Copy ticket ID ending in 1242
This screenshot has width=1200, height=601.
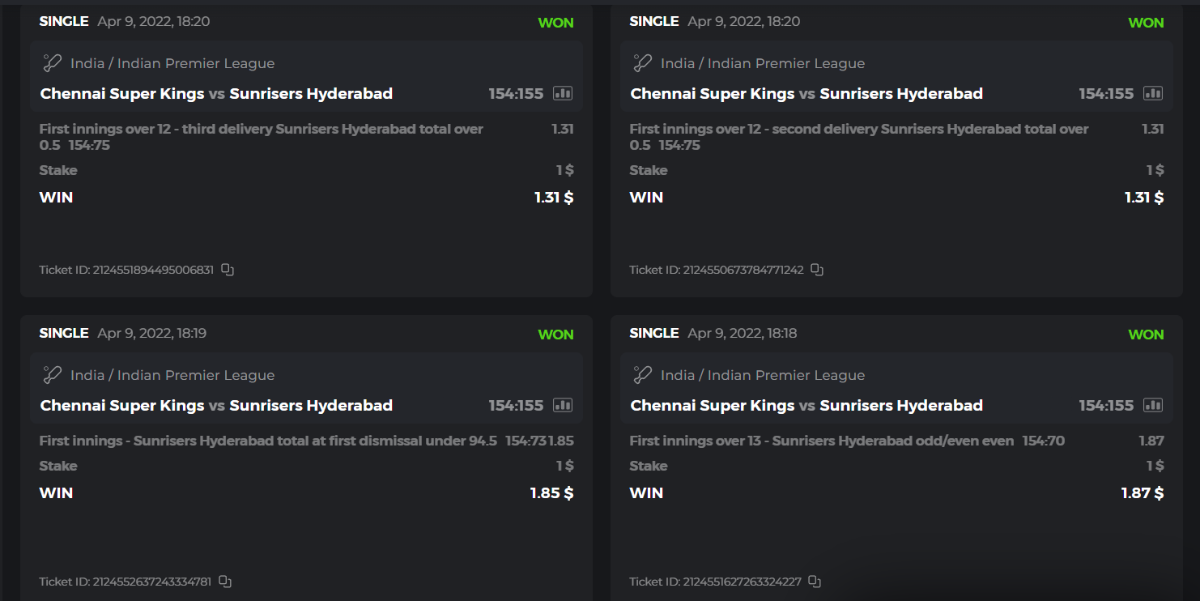[817, 270]
